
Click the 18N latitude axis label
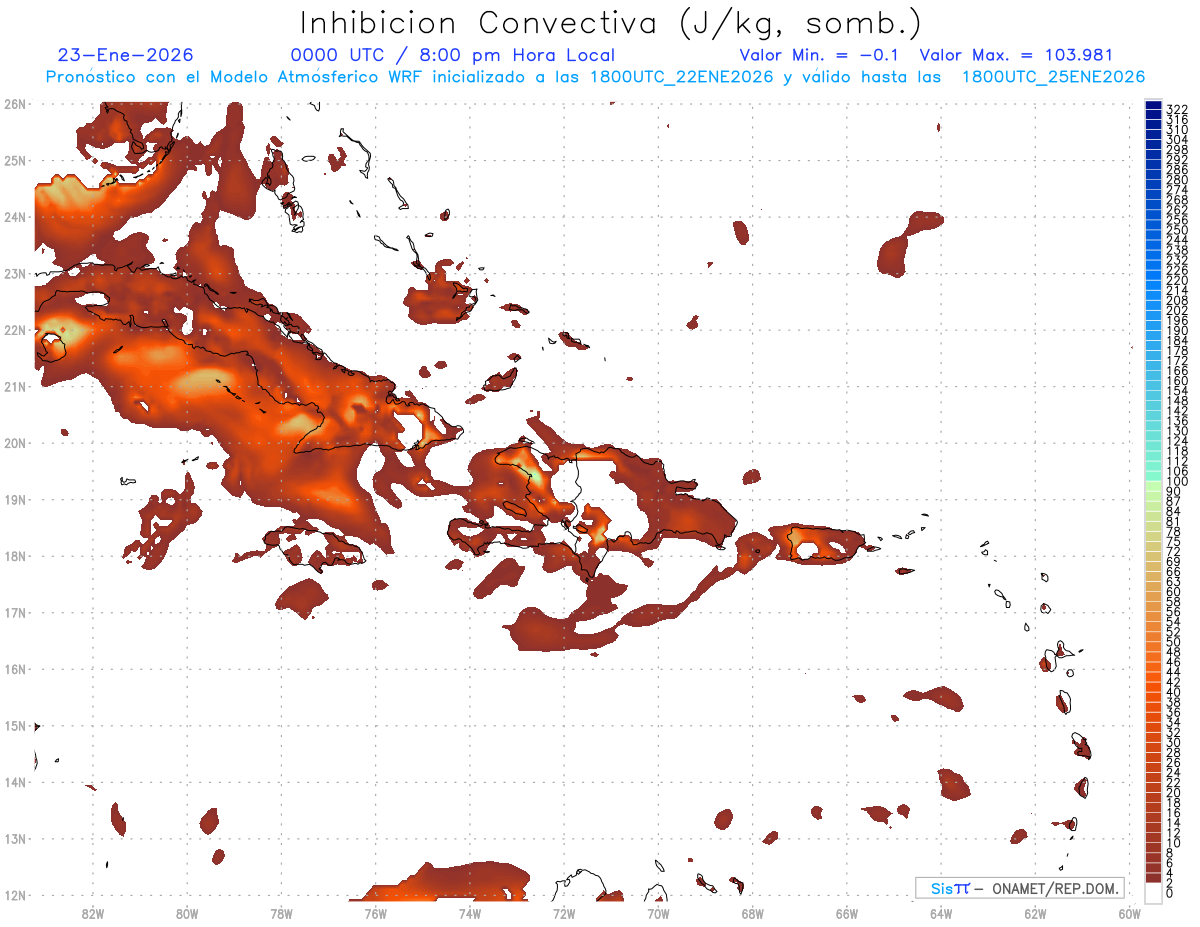pos(15,556)
